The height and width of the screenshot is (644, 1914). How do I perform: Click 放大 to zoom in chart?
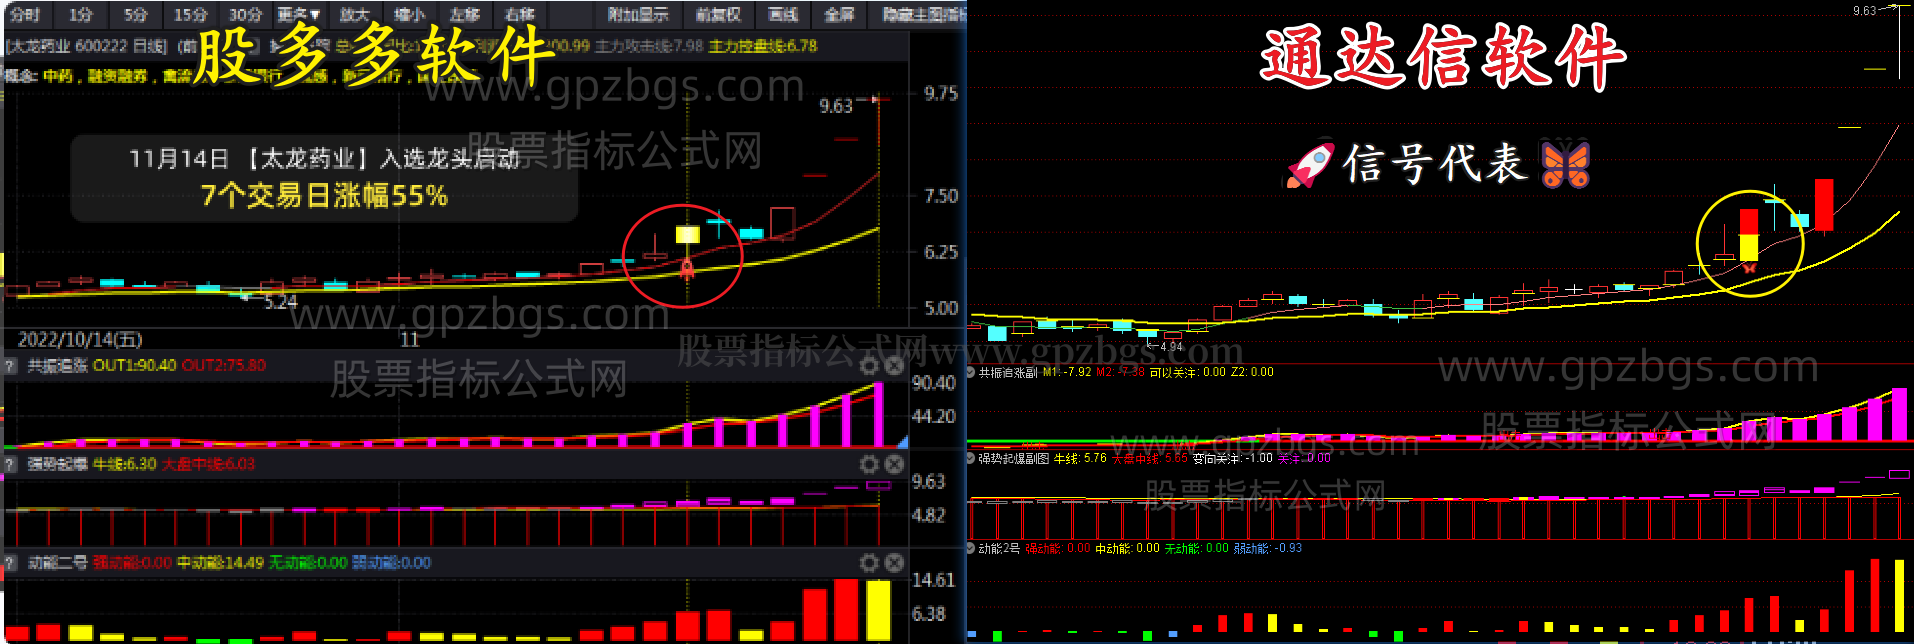pos(355,15)
